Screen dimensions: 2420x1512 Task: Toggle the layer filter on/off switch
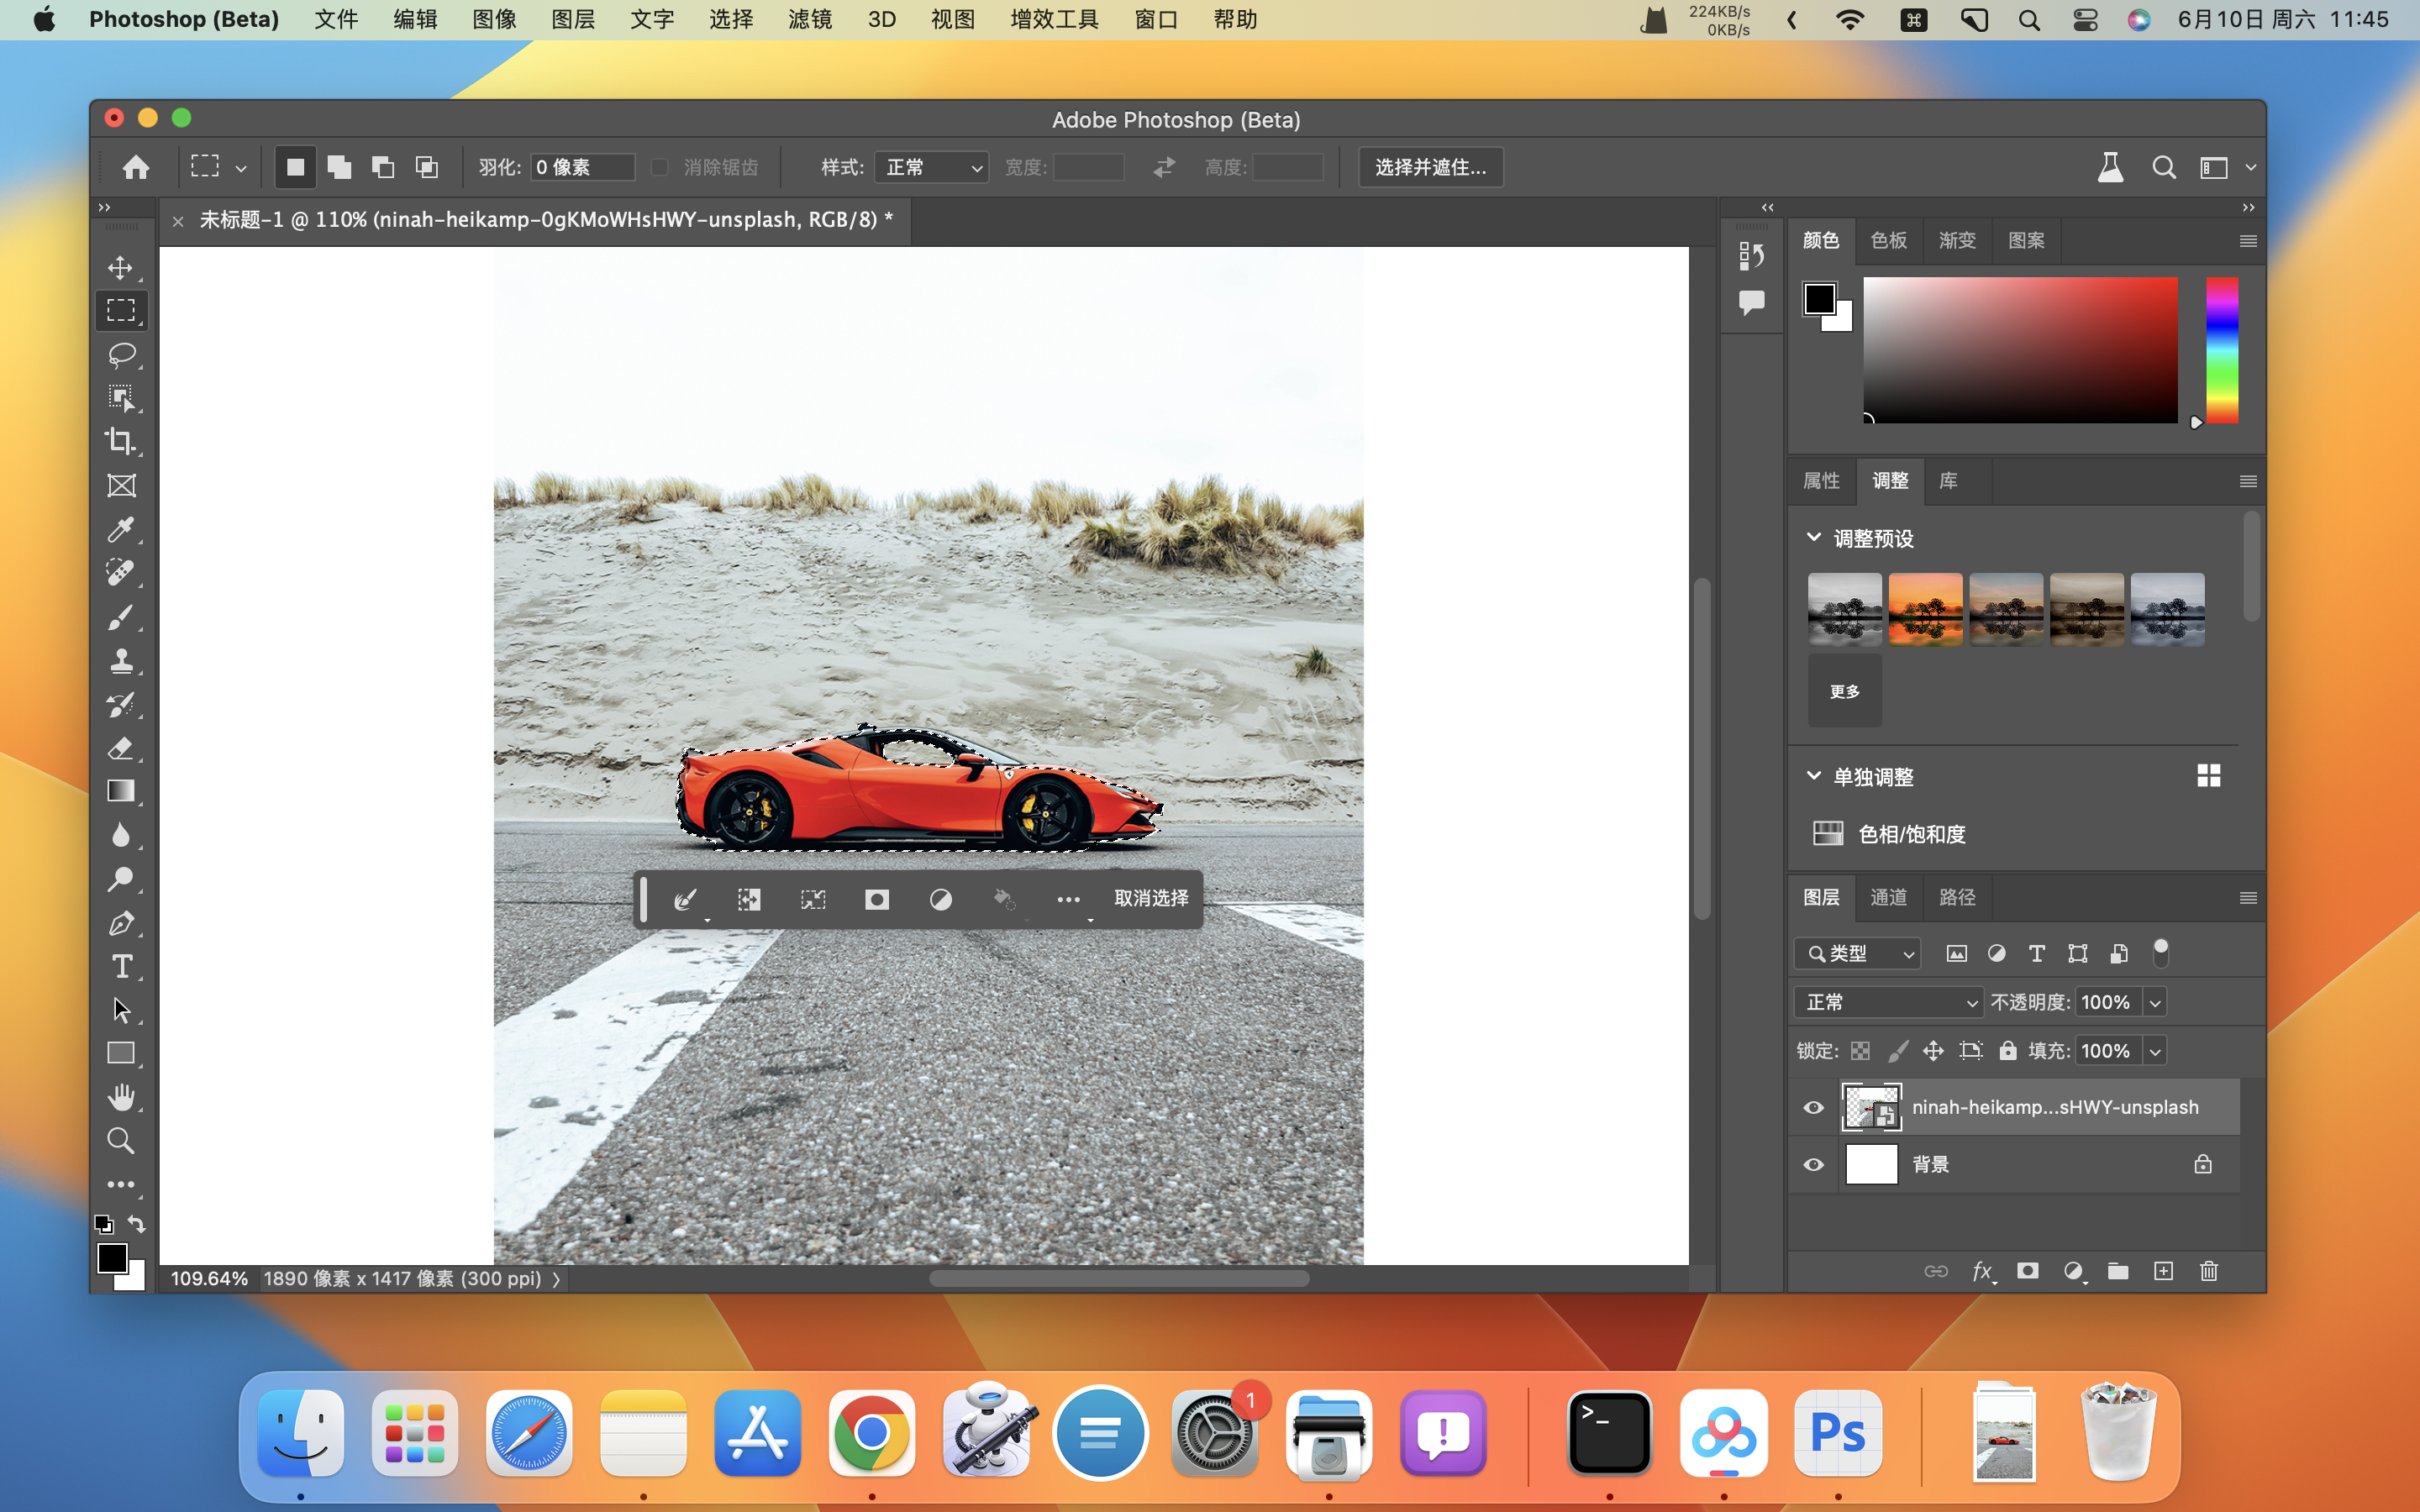coord(2160,953)
